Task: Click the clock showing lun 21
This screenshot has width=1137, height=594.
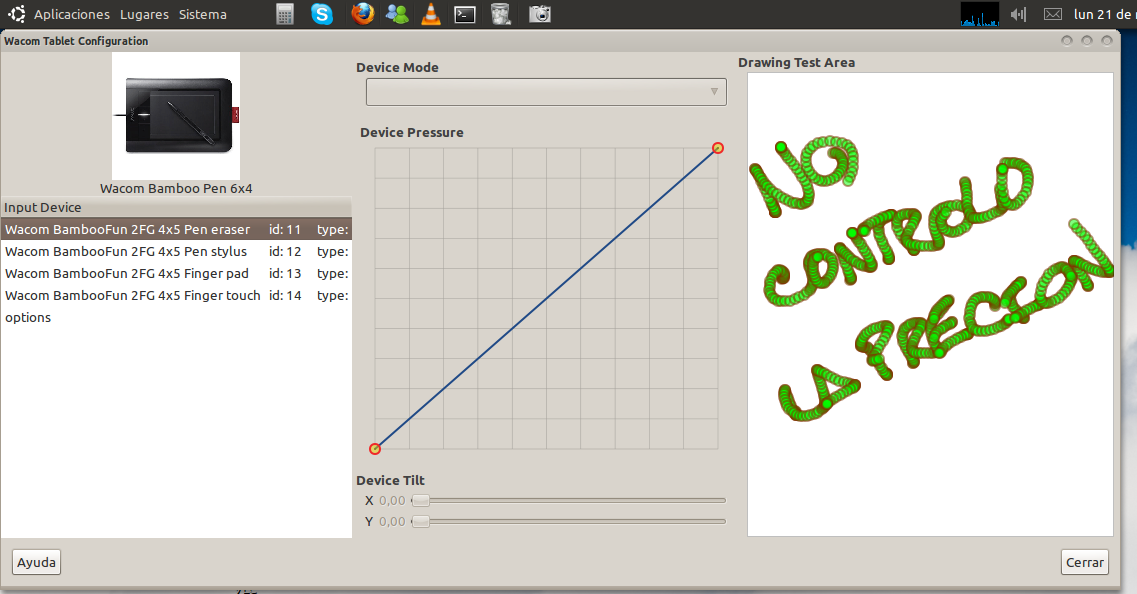Action: coord(1104,15)
